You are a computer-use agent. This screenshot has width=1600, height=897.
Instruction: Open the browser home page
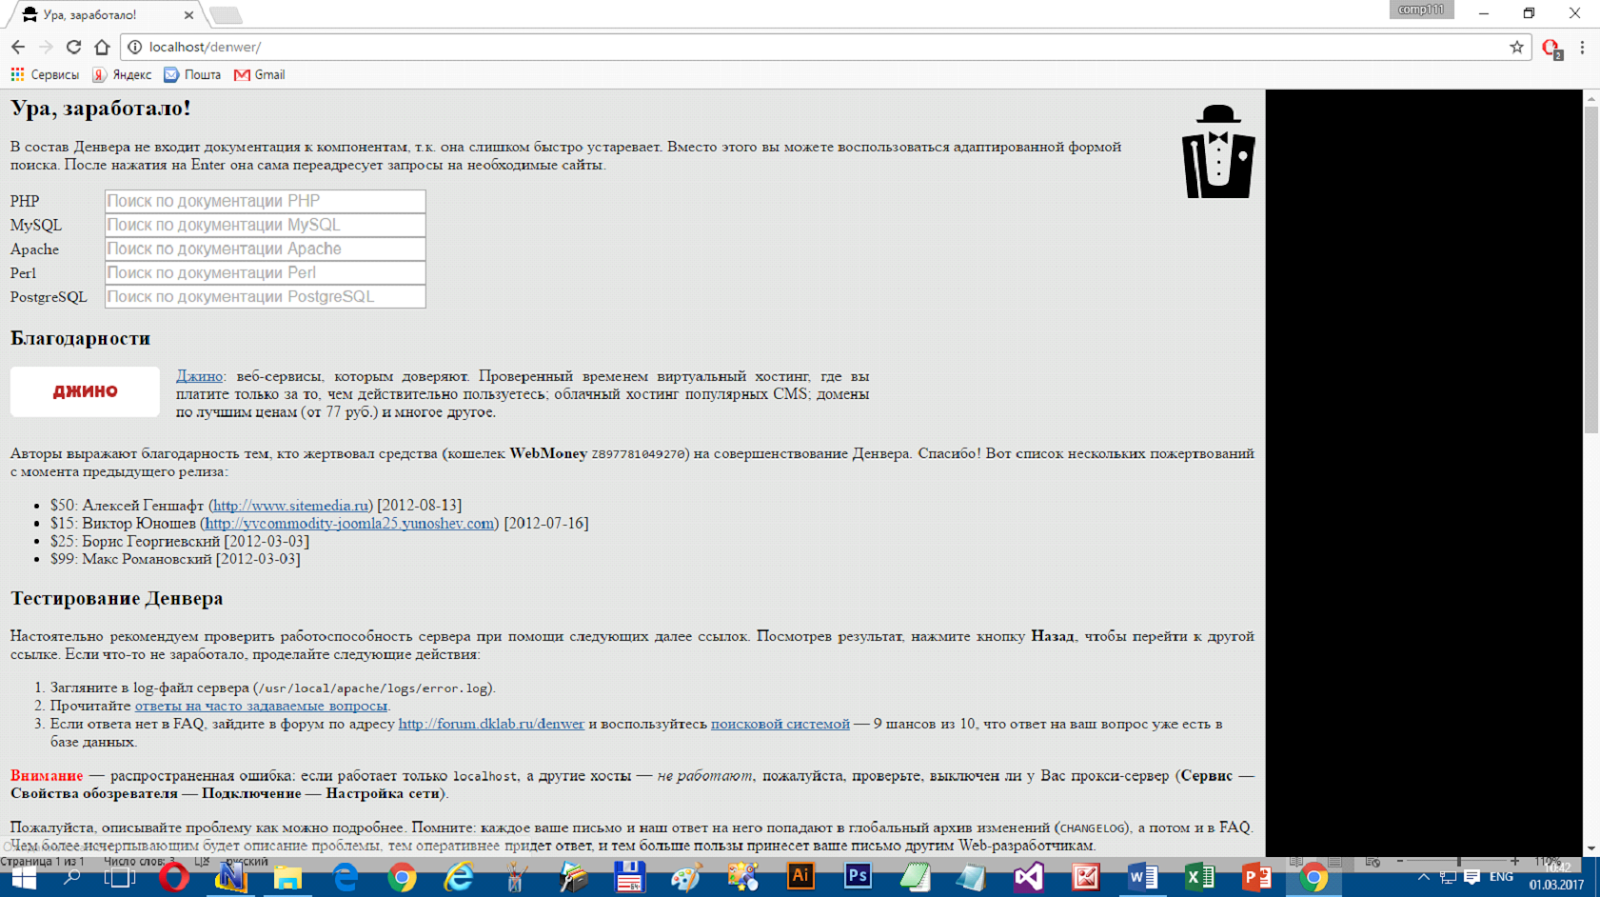pos(102,47)
